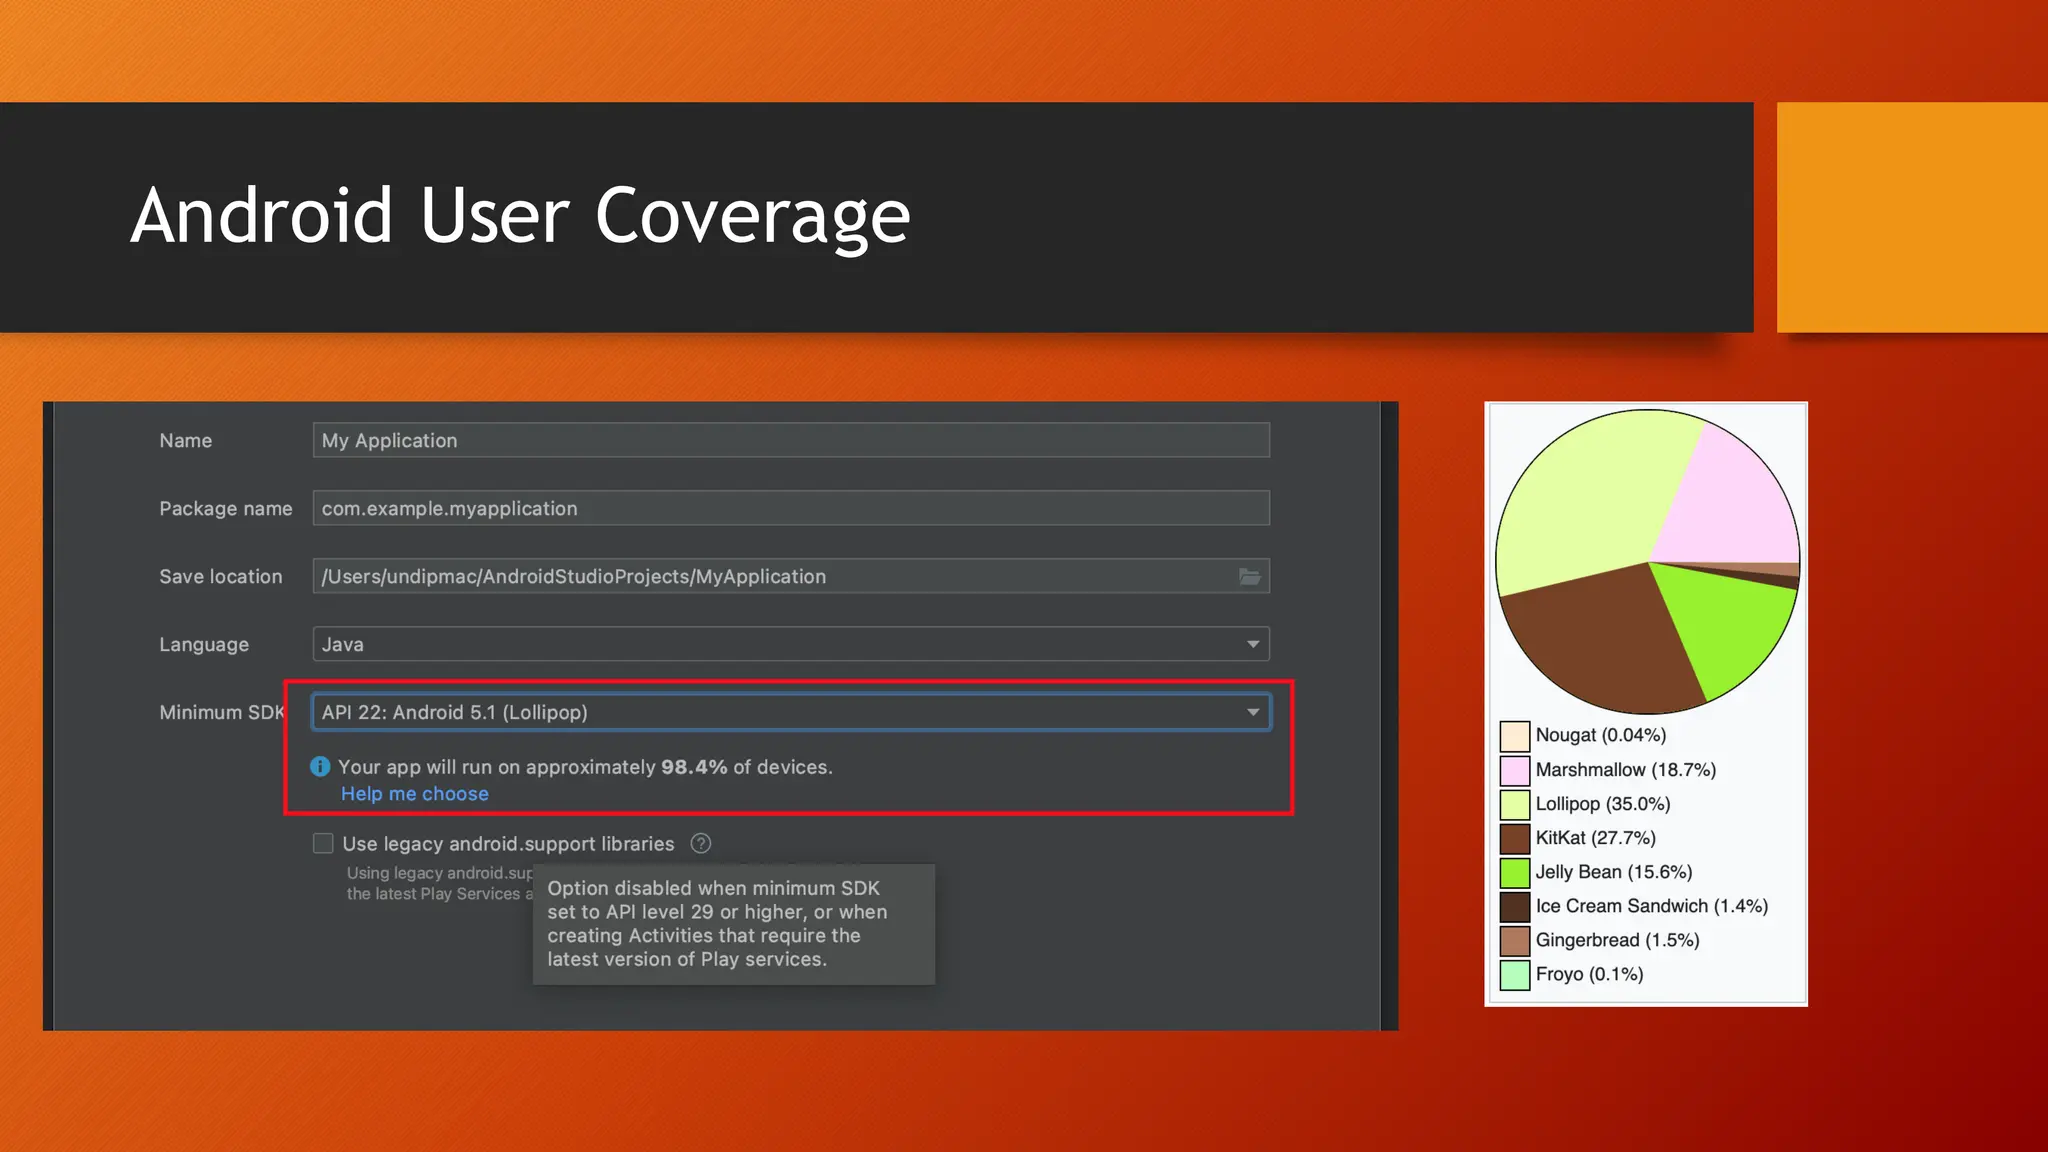Screen dimensions: 2048x1152
Task: Click the 'Marshmallow (18.7%)' legend label
Action: [x=1626, y=770]
